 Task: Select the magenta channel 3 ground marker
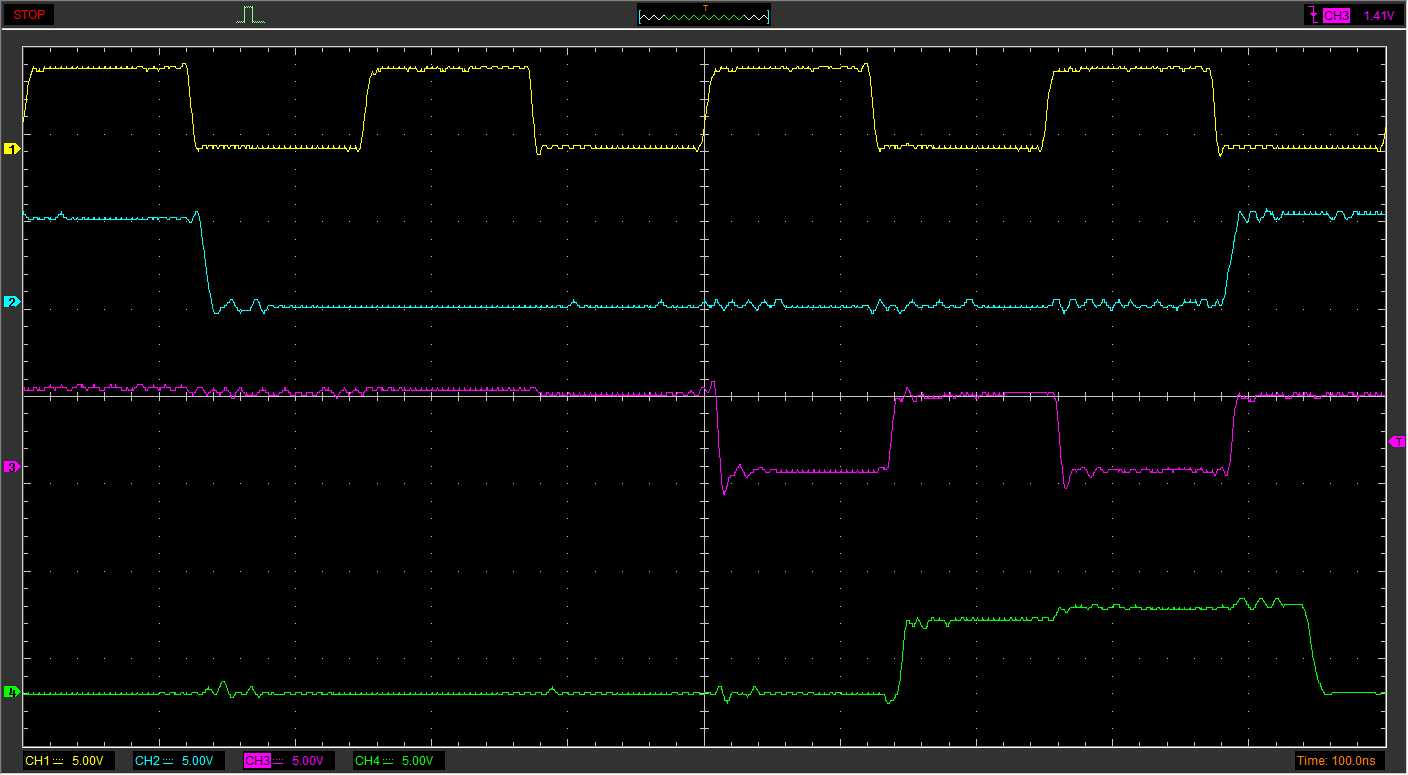tap(12, 467)
